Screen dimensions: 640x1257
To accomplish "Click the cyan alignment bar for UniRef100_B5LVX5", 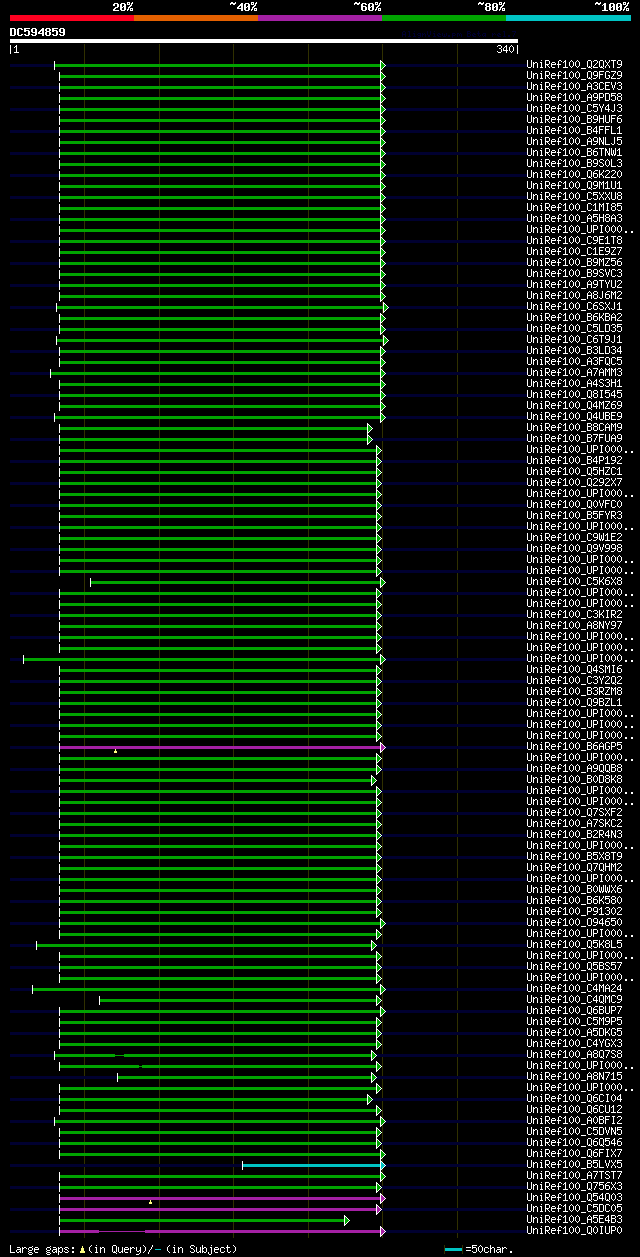I will [x=313, y=1164].
